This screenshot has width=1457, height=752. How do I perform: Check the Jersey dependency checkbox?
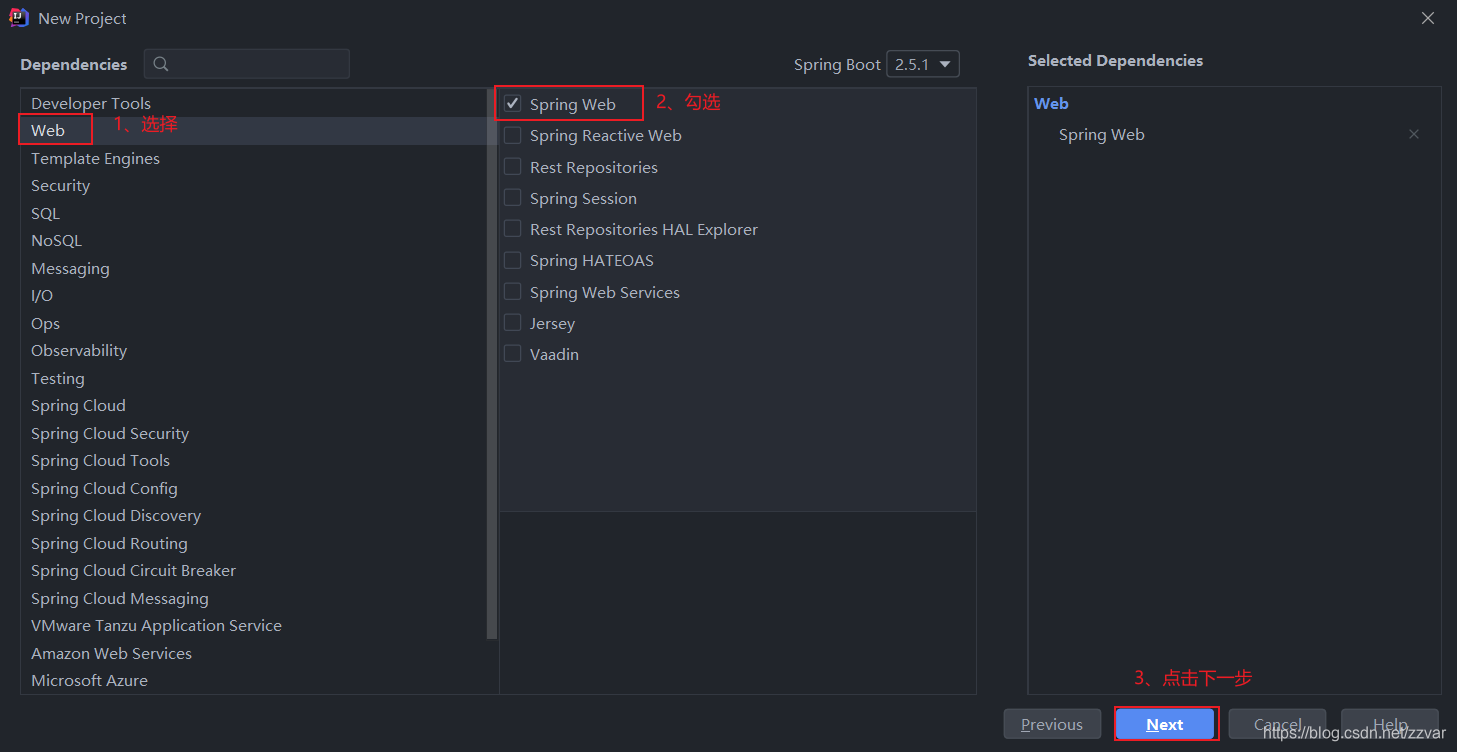point(513,323)
